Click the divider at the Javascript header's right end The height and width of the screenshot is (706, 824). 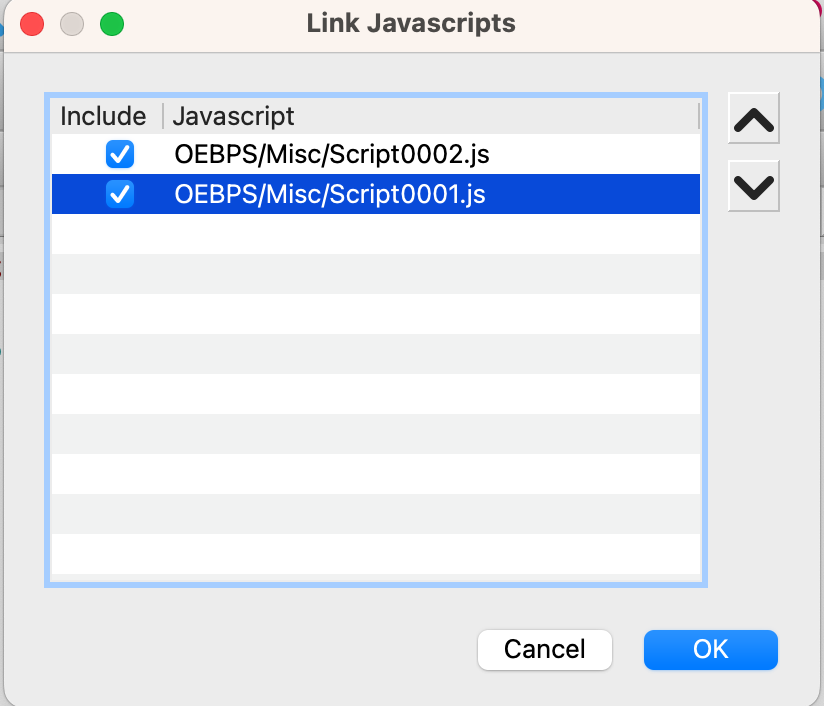698,116
